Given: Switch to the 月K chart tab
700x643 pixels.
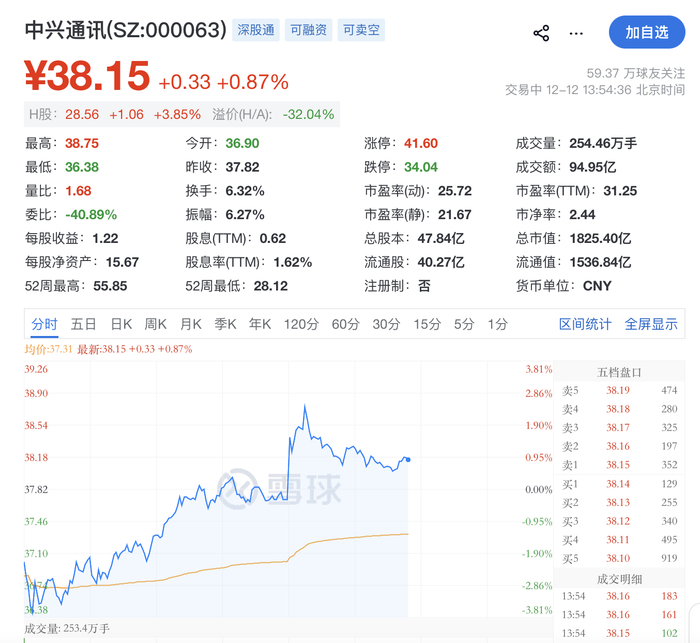Looking at the screenshot, I should [x=191, y=324].
